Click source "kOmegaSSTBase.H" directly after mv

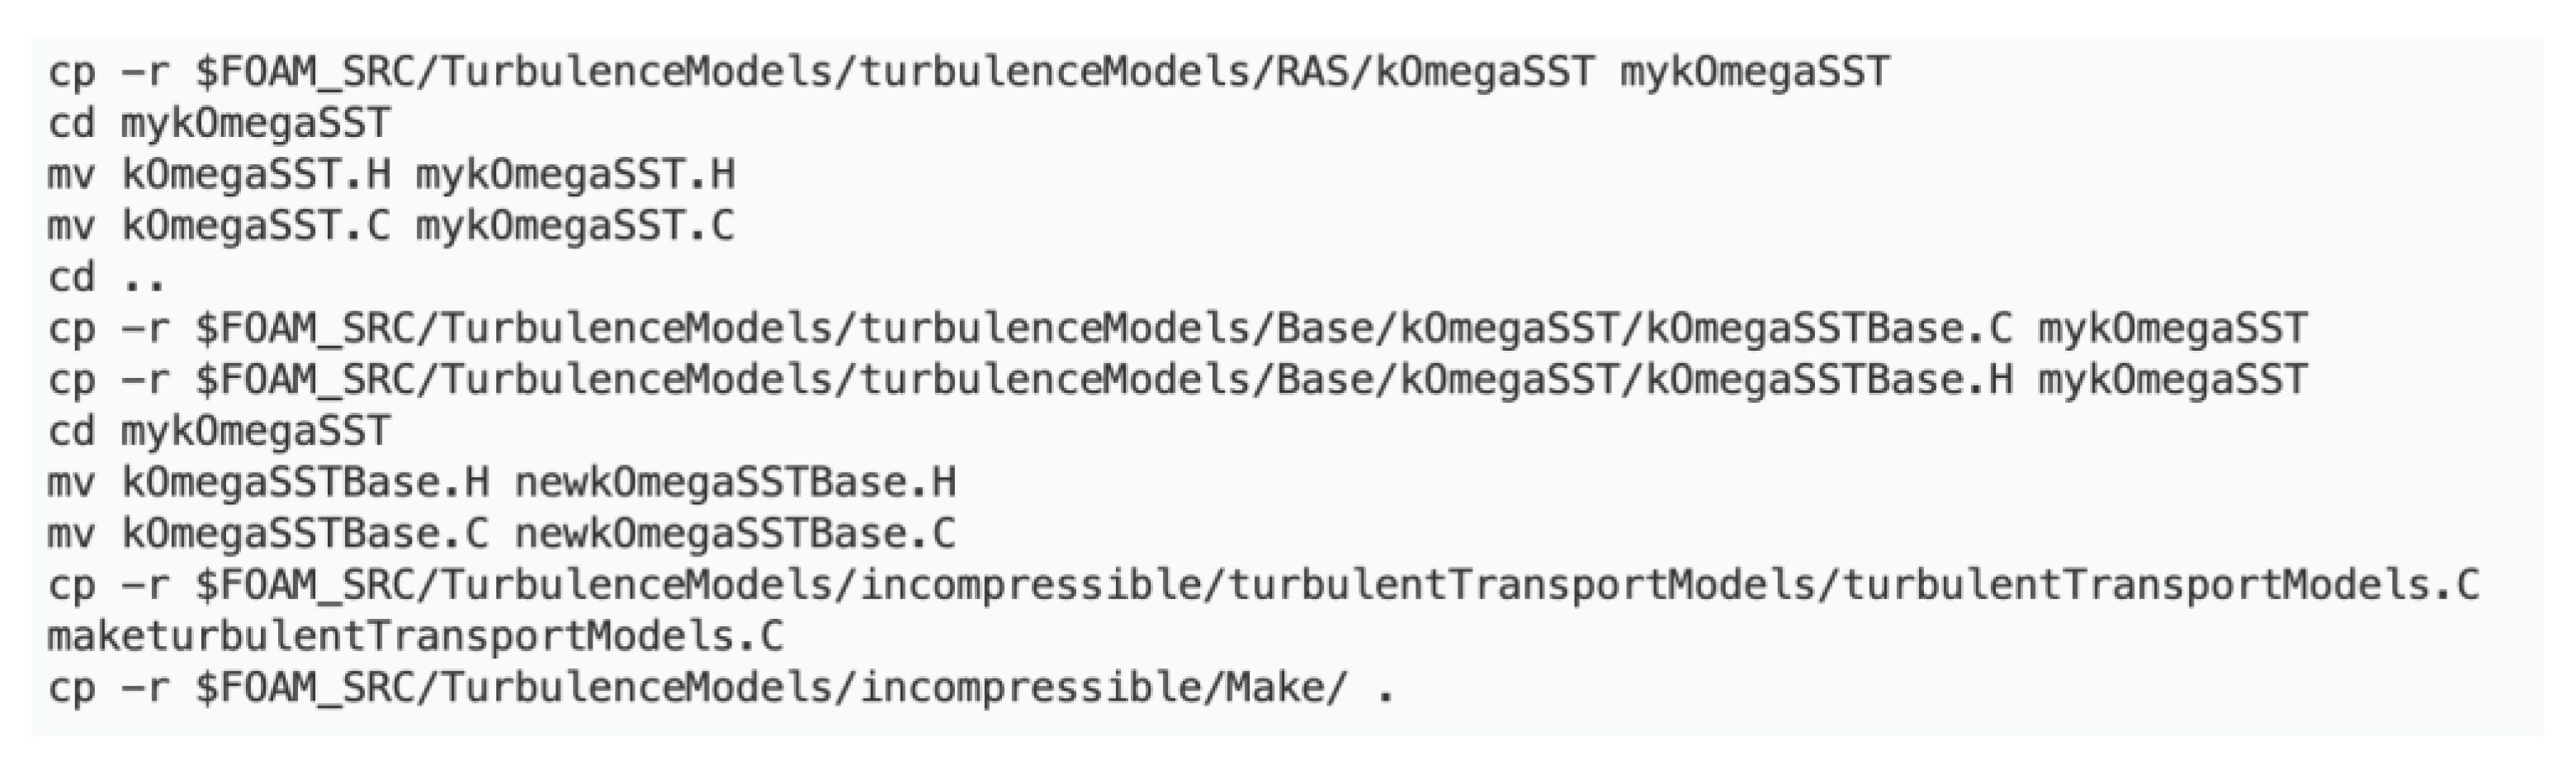point(306,483)
